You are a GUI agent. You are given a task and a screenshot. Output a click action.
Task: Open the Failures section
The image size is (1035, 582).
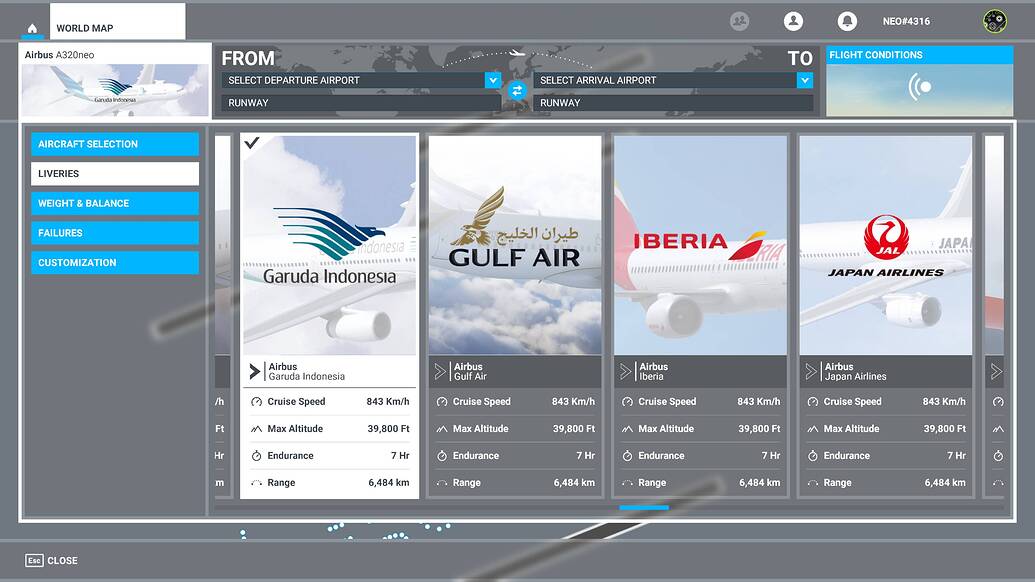pyautogui.click(x=114, y=233)
